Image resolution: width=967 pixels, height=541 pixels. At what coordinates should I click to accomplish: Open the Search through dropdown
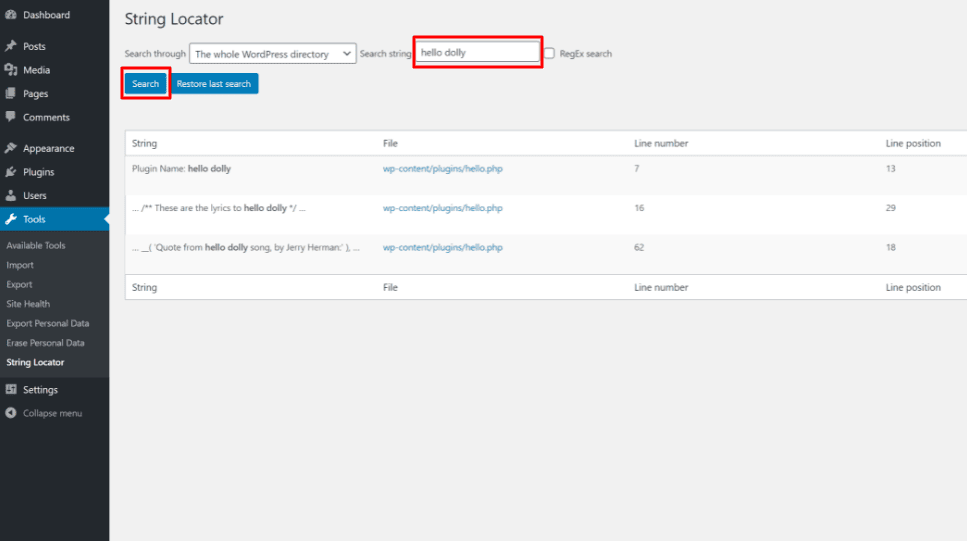click(x=273, y=54)
